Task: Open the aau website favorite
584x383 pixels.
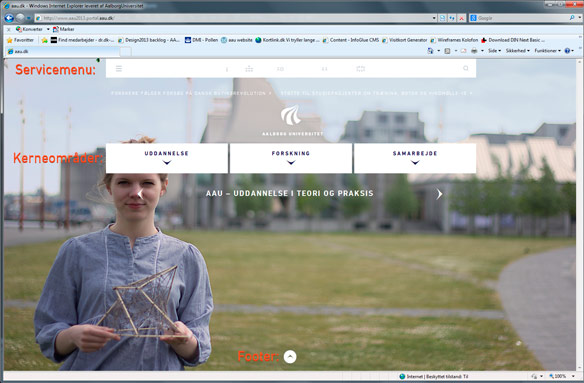Action: point(237,40)
